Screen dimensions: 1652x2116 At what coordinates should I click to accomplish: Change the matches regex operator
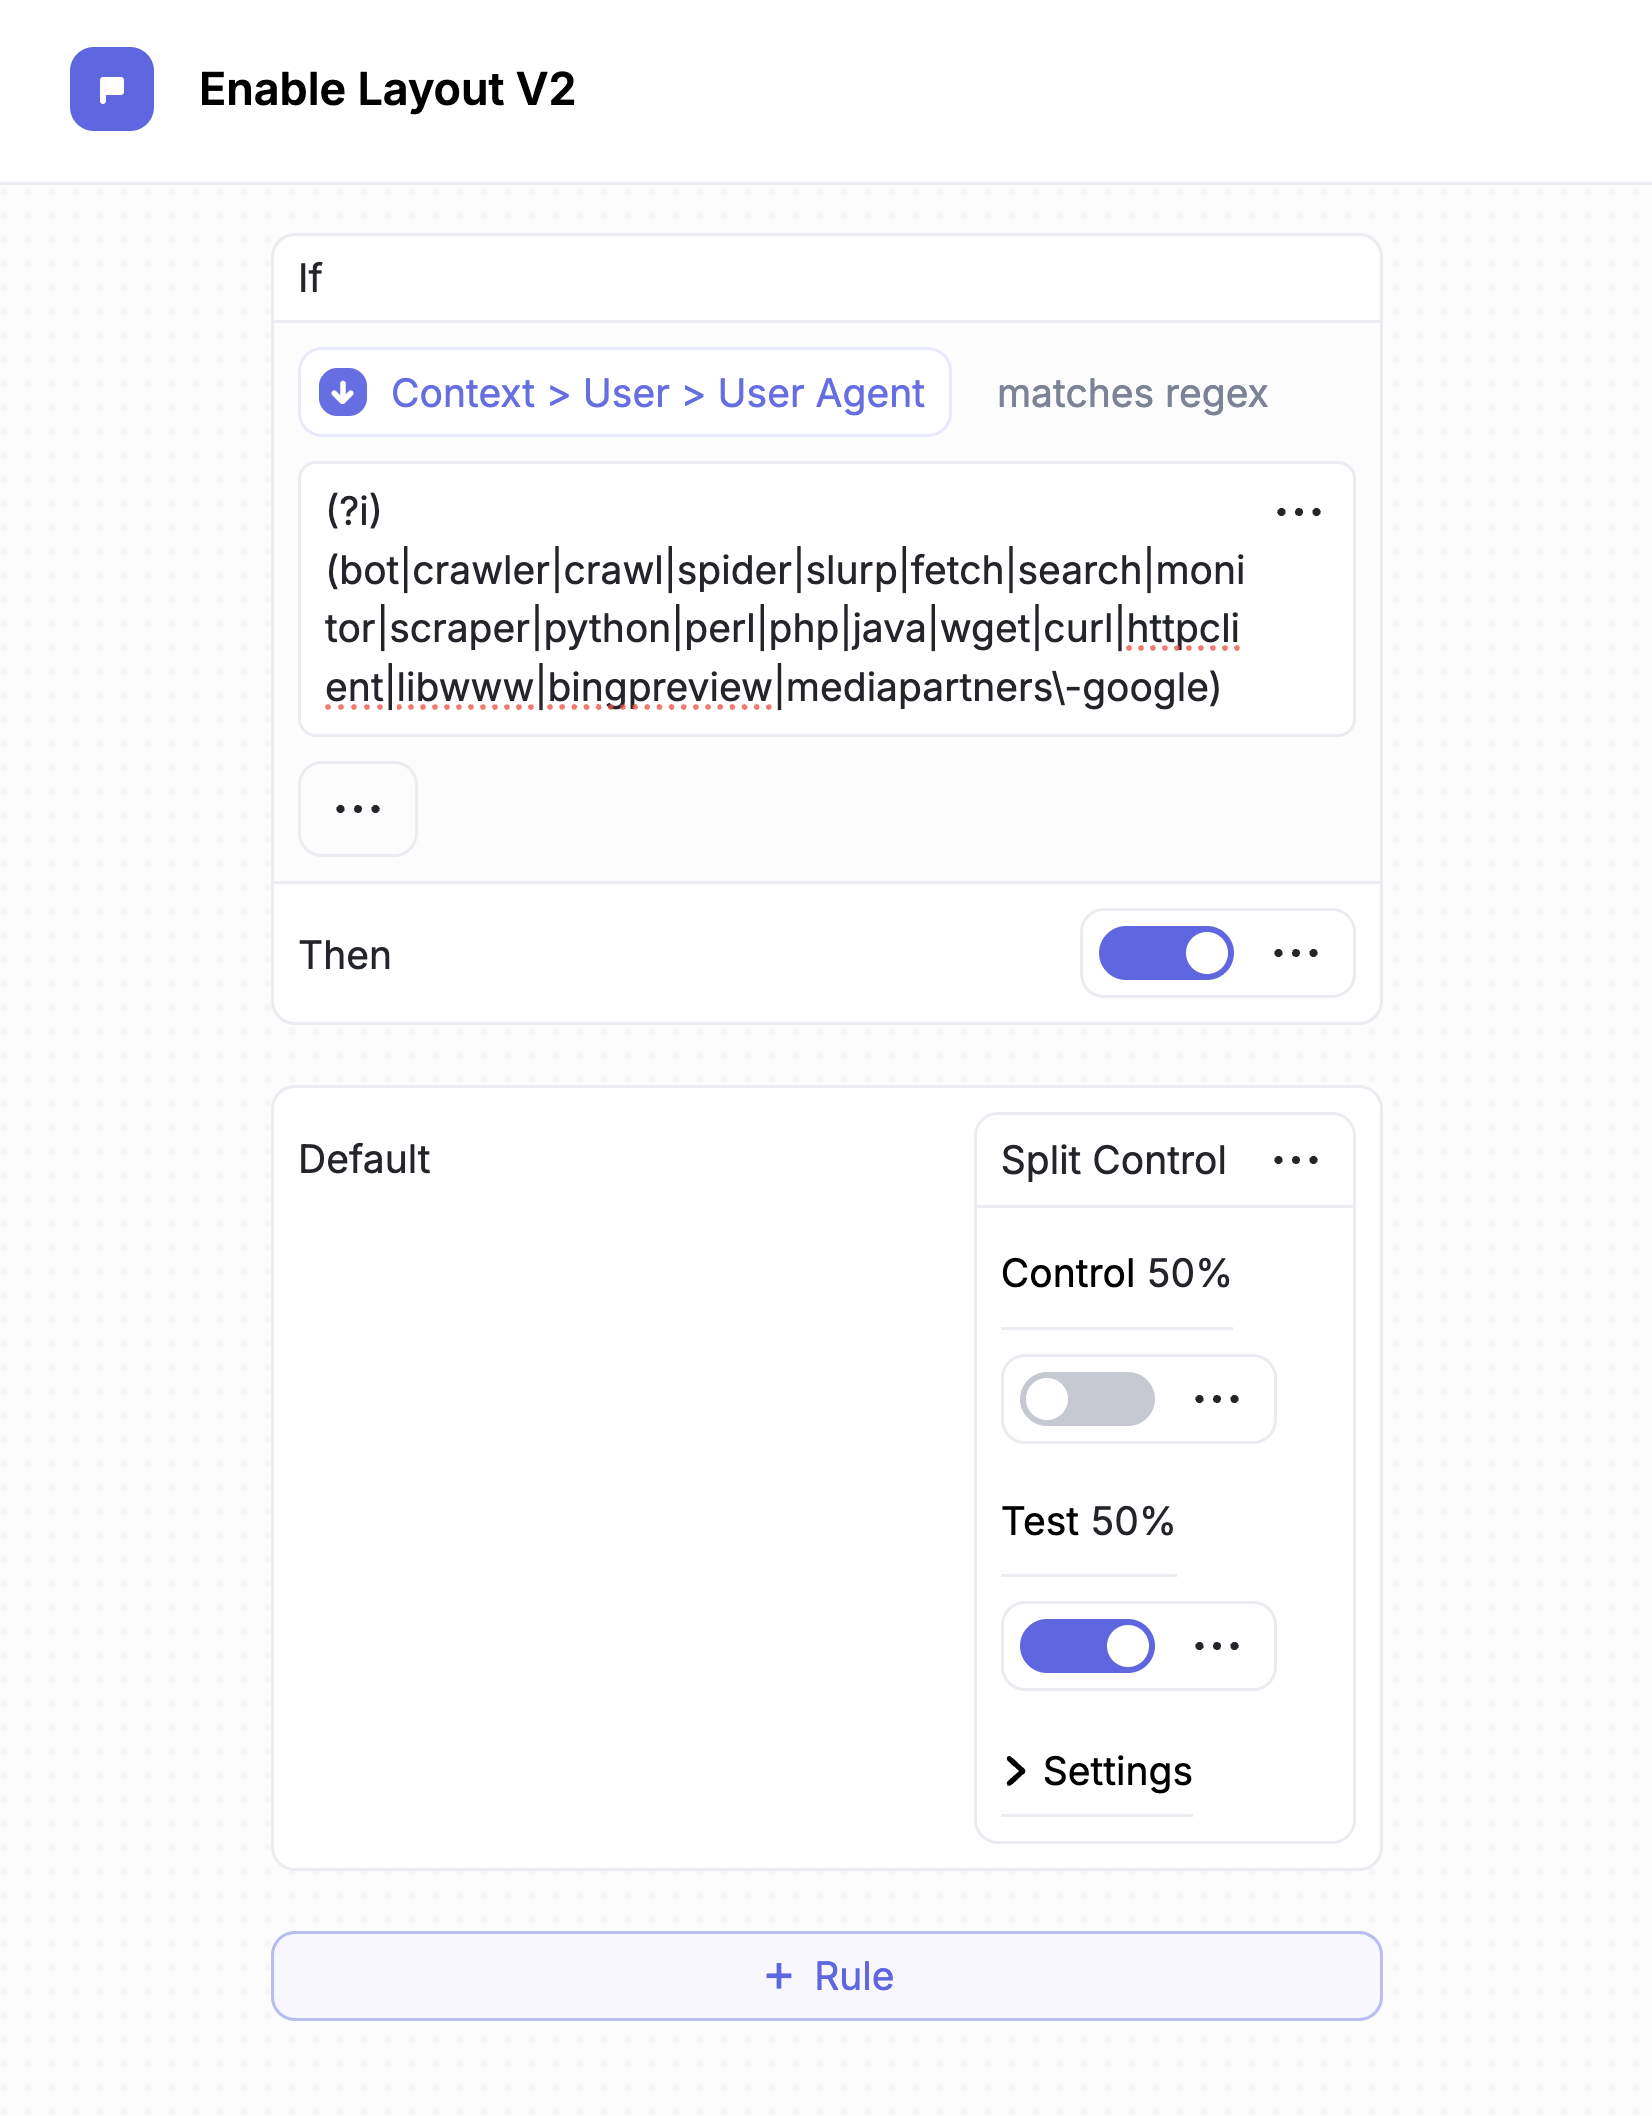tap(1132, 393)
